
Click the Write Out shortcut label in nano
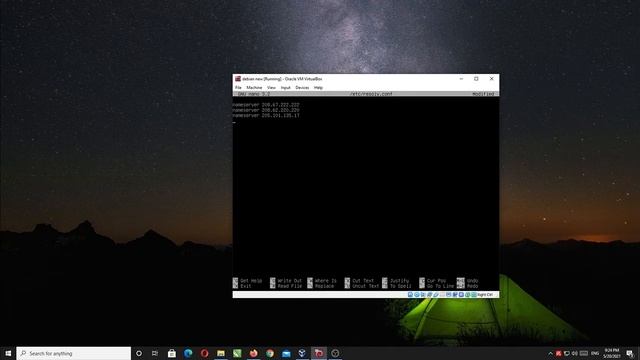click(289, 281)
